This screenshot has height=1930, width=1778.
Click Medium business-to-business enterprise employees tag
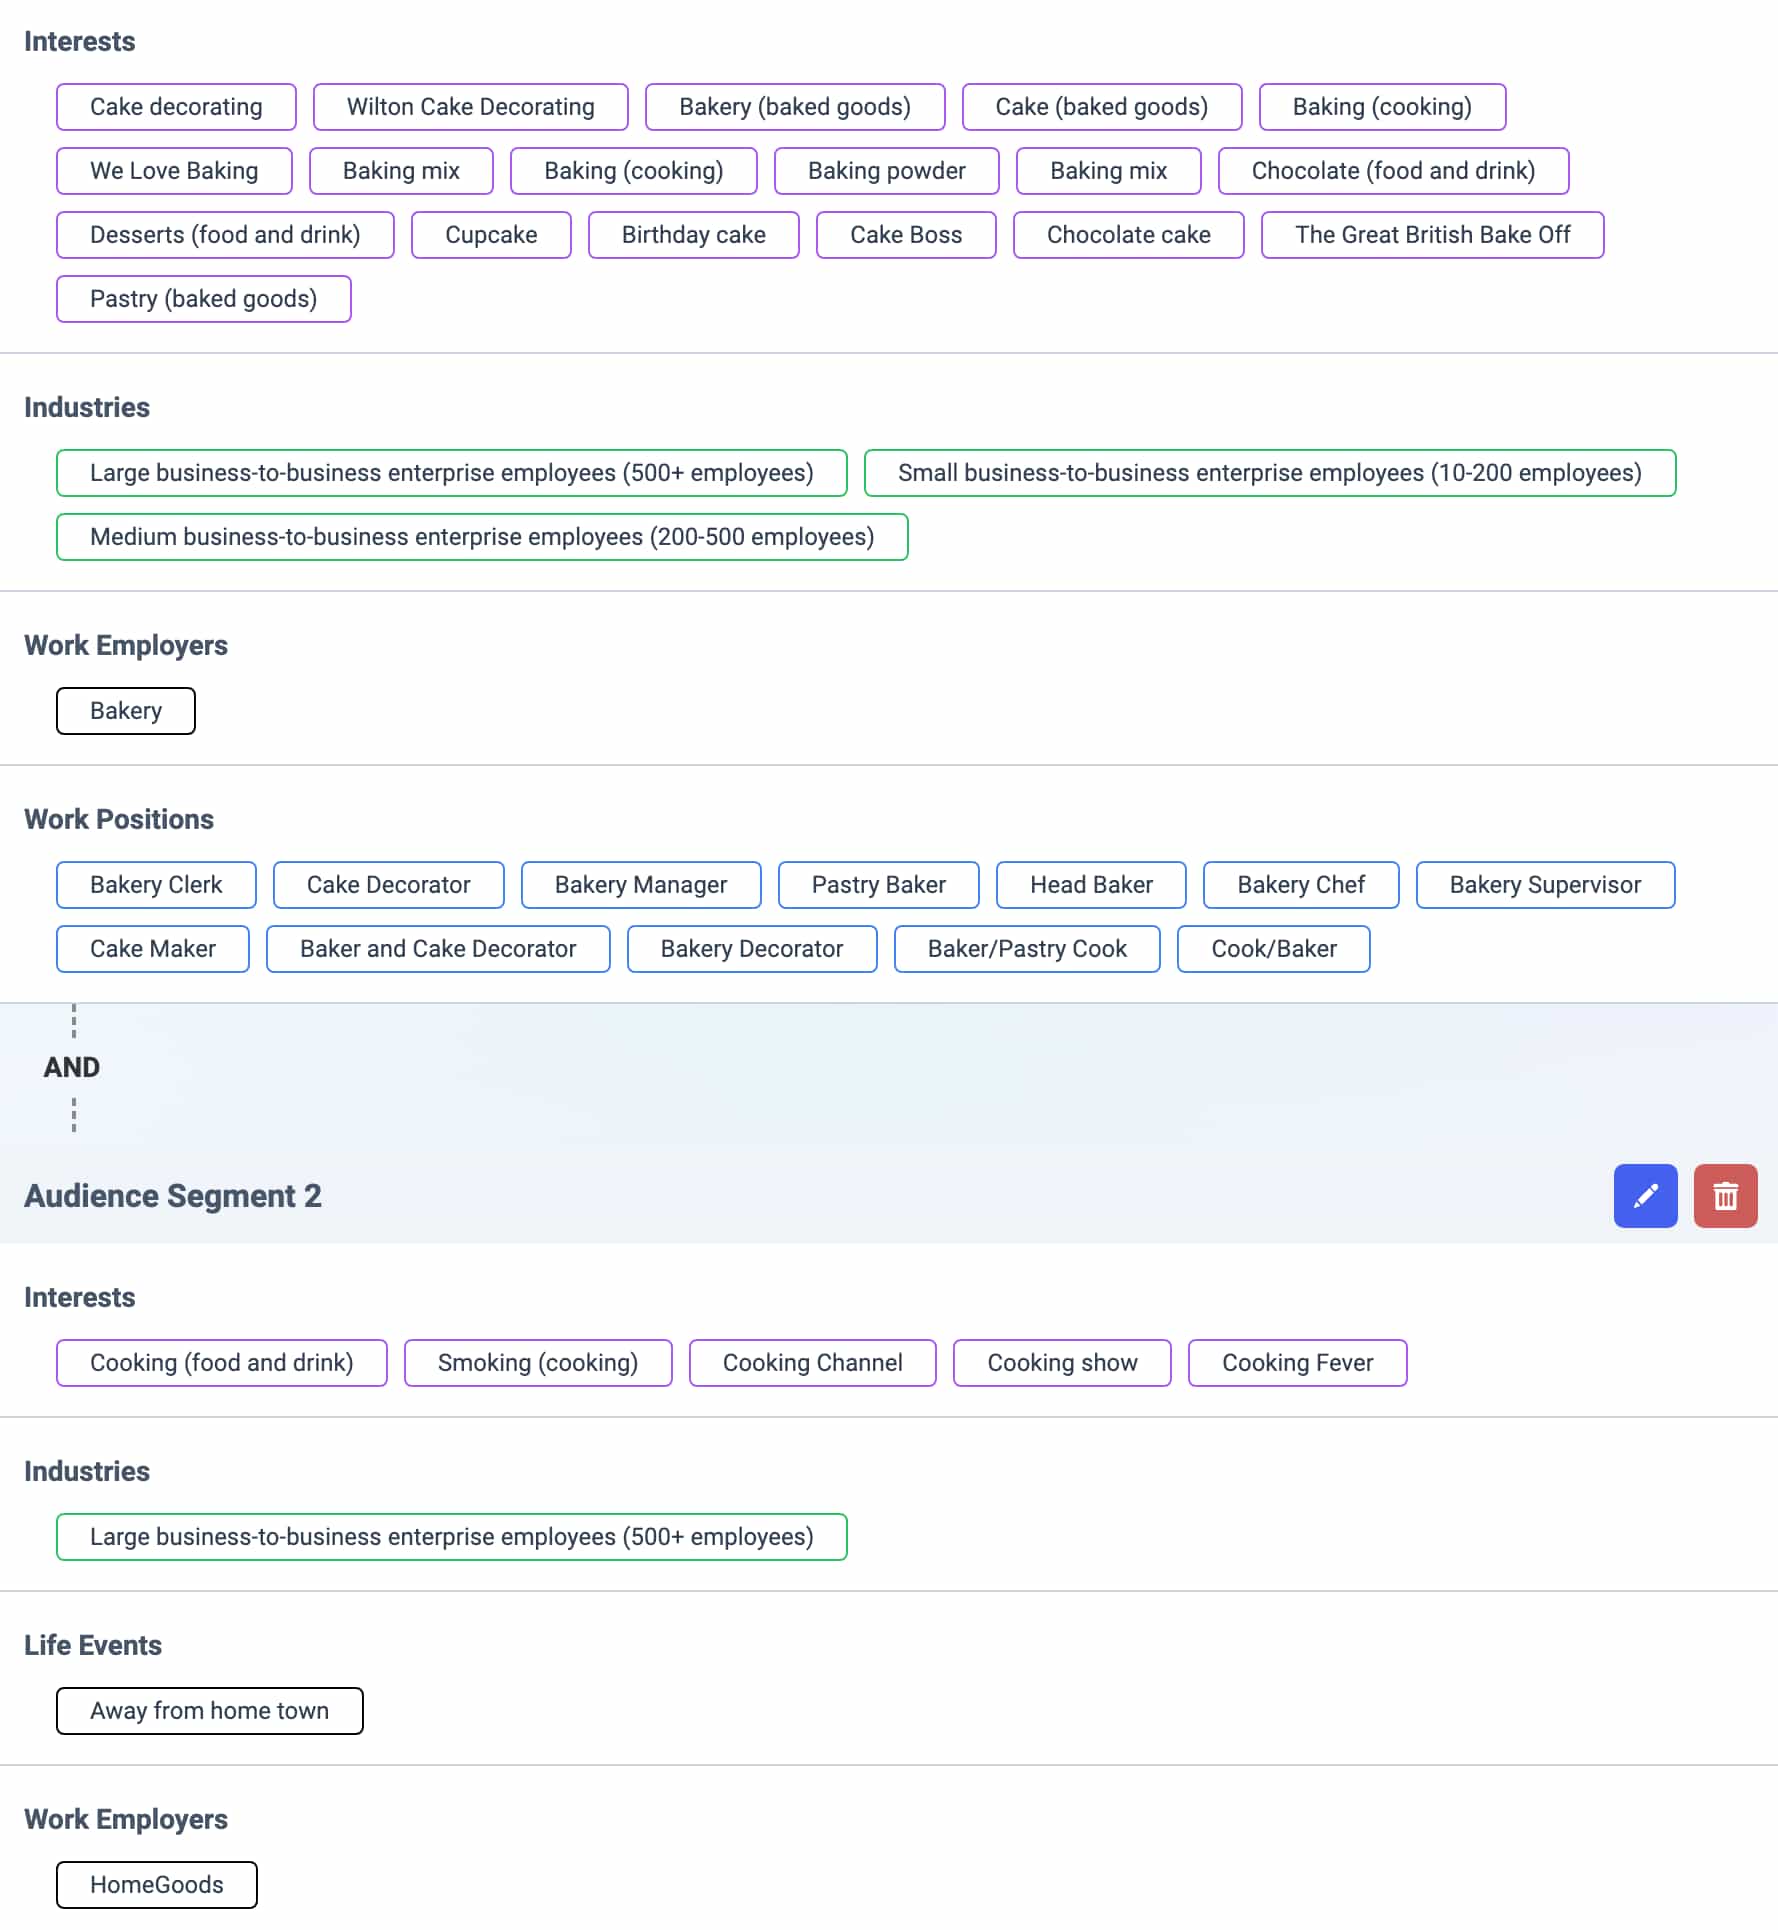tap(482, 537)
